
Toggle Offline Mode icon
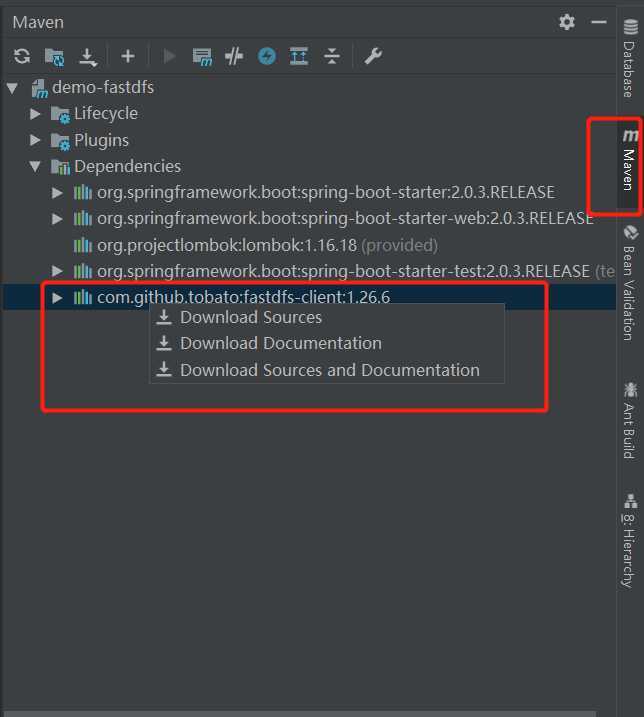(x=234, y=56)
